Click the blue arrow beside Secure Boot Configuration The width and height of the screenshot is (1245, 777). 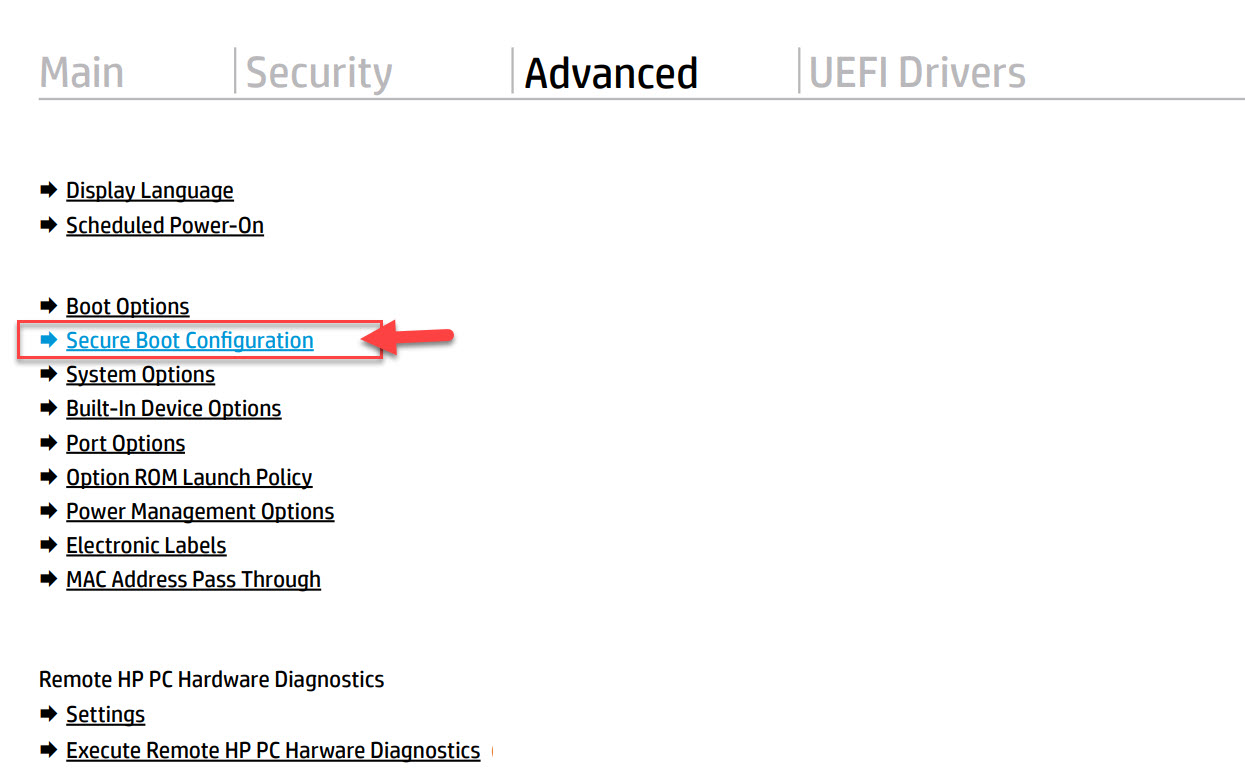pyautogui.click(x=48, y=340)
